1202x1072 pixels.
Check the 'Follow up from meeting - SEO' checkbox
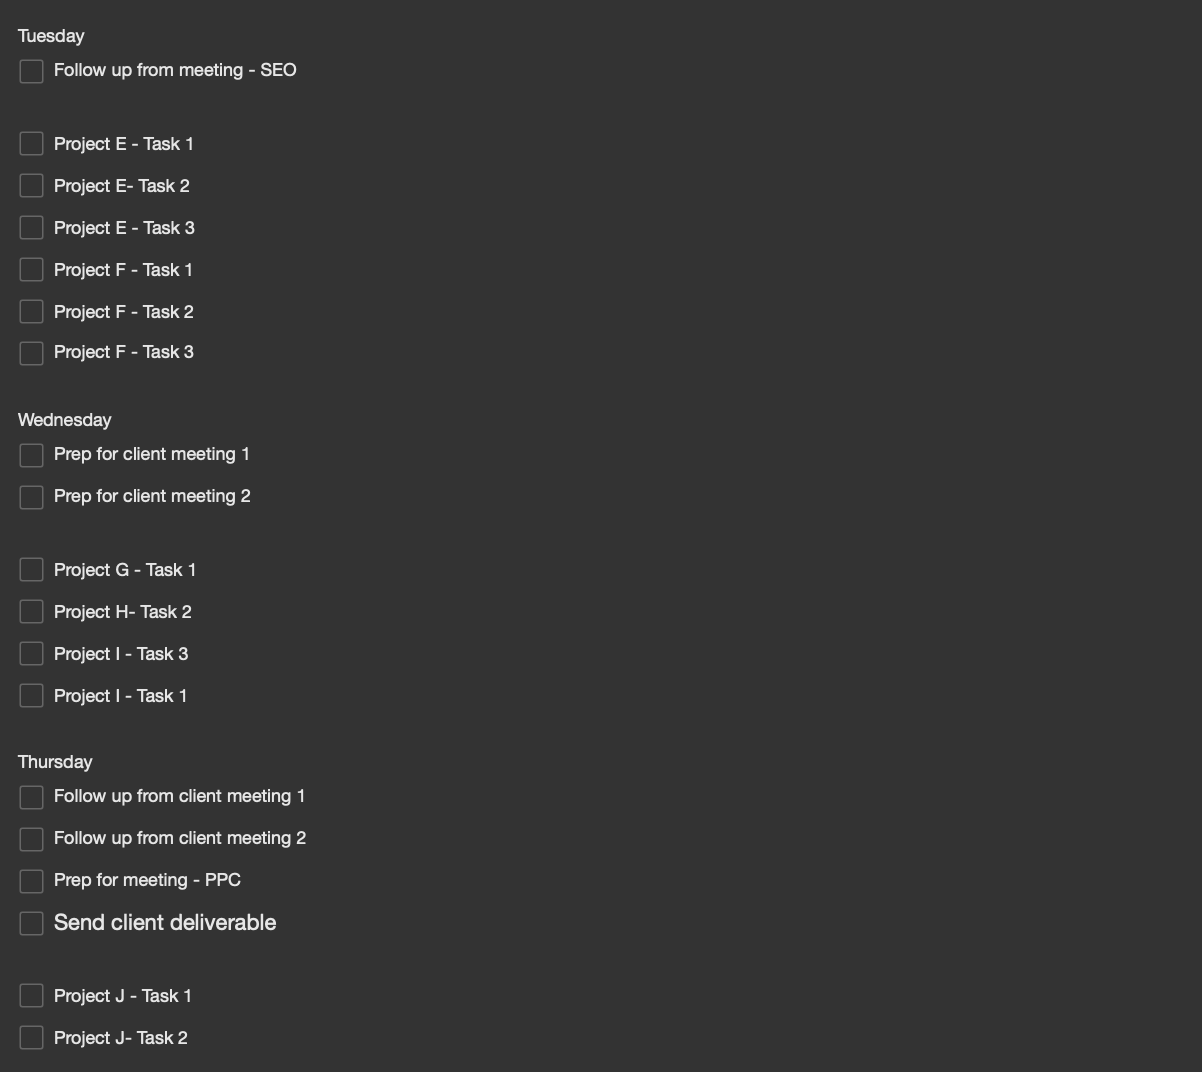tap(31, 71)
